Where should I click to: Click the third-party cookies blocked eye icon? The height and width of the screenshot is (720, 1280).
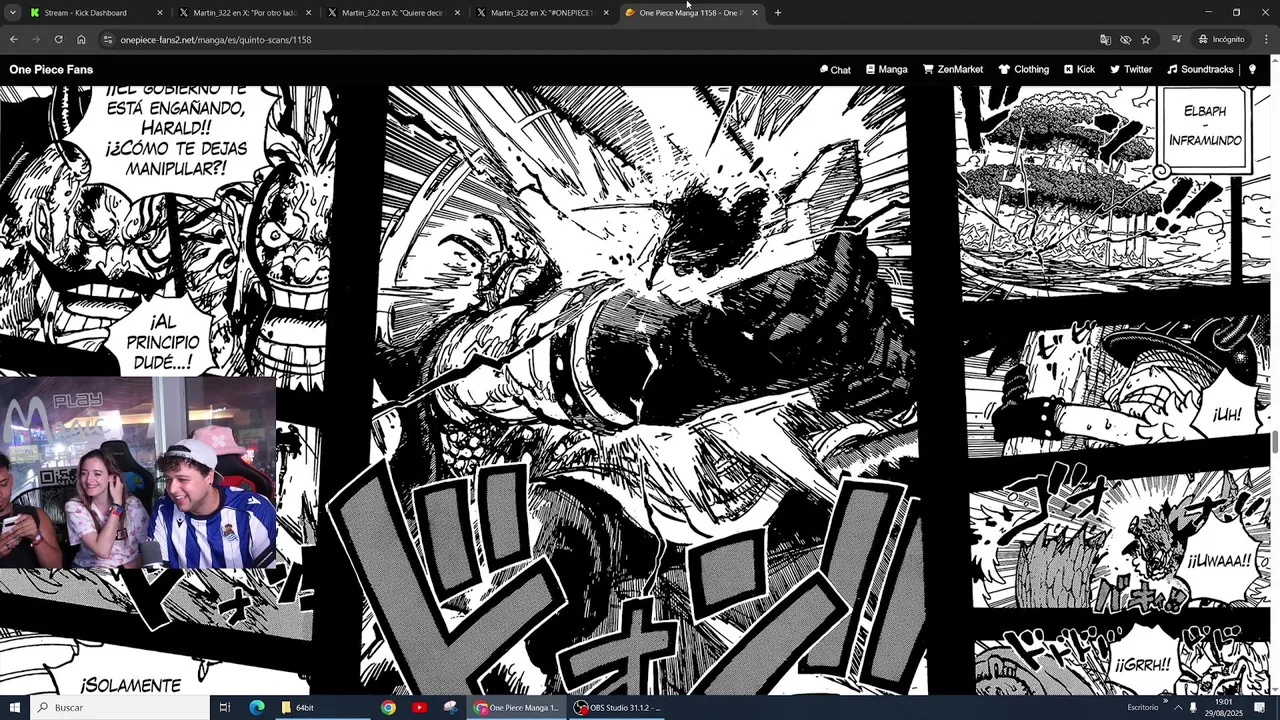point(1125,40)
